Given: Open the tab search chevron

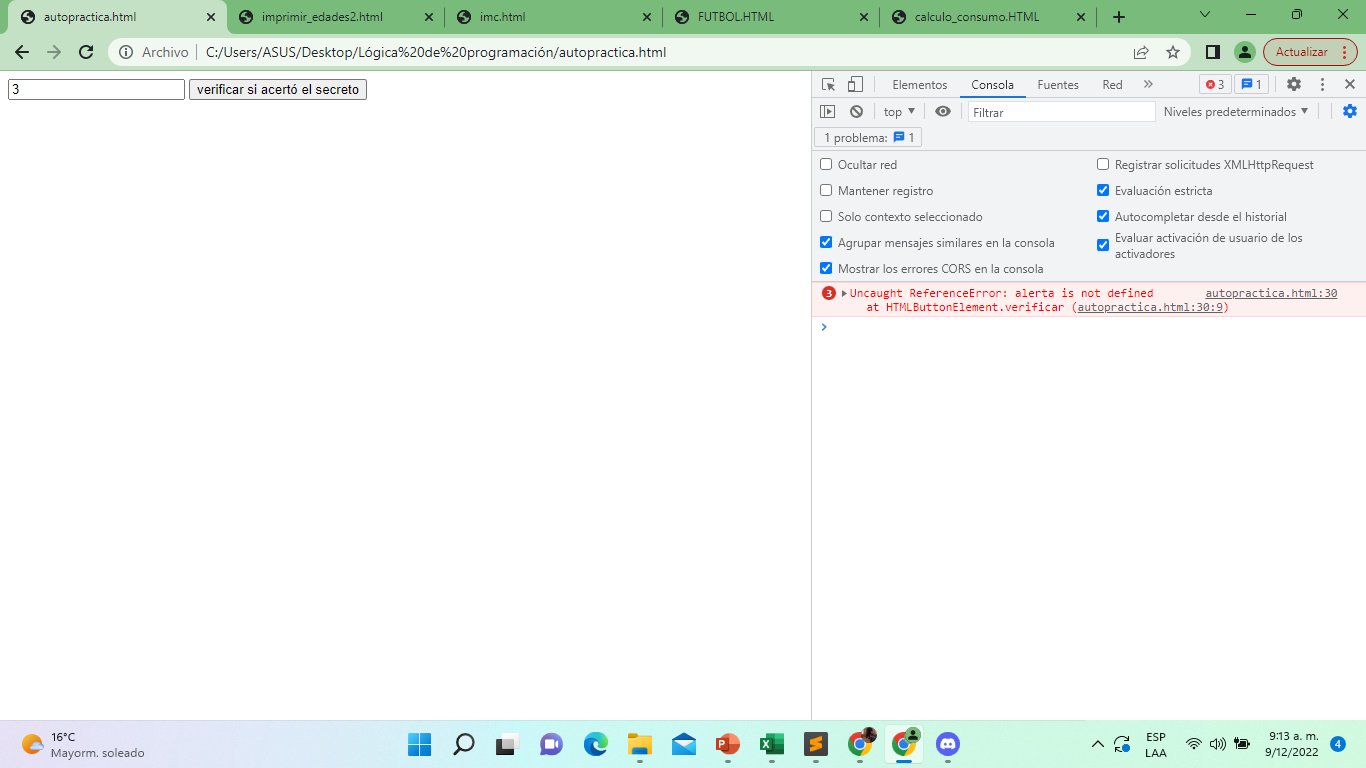Looking at the screenshot, I should click(1205, 15).
